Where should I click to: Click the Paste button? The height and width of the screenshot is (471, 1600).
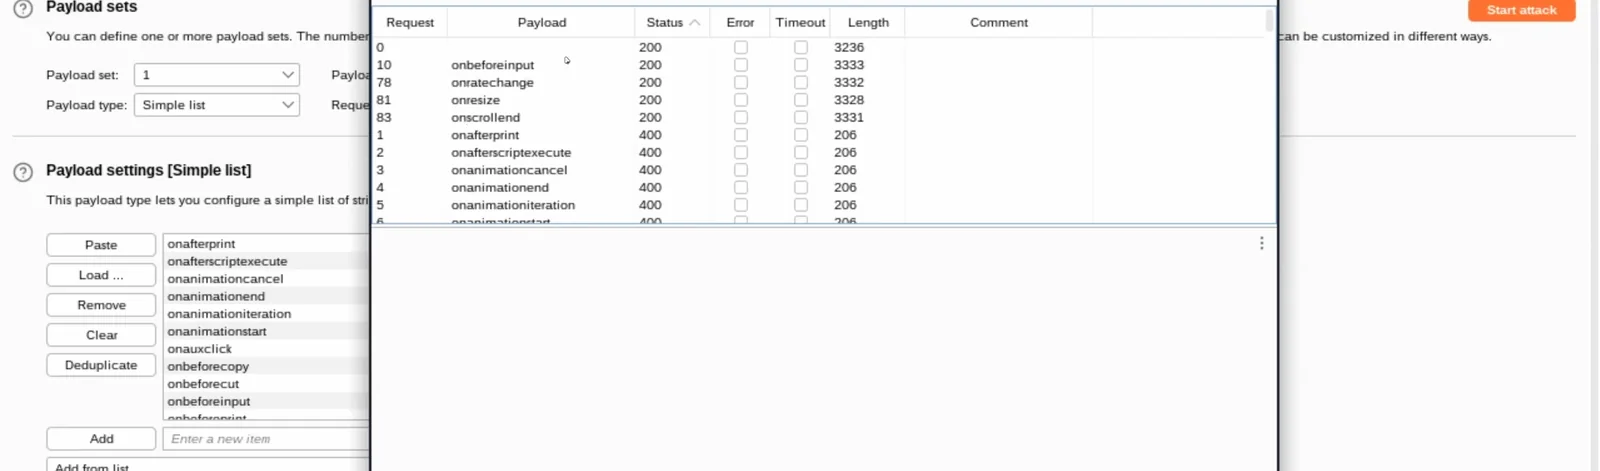click(x=101, y=245)
